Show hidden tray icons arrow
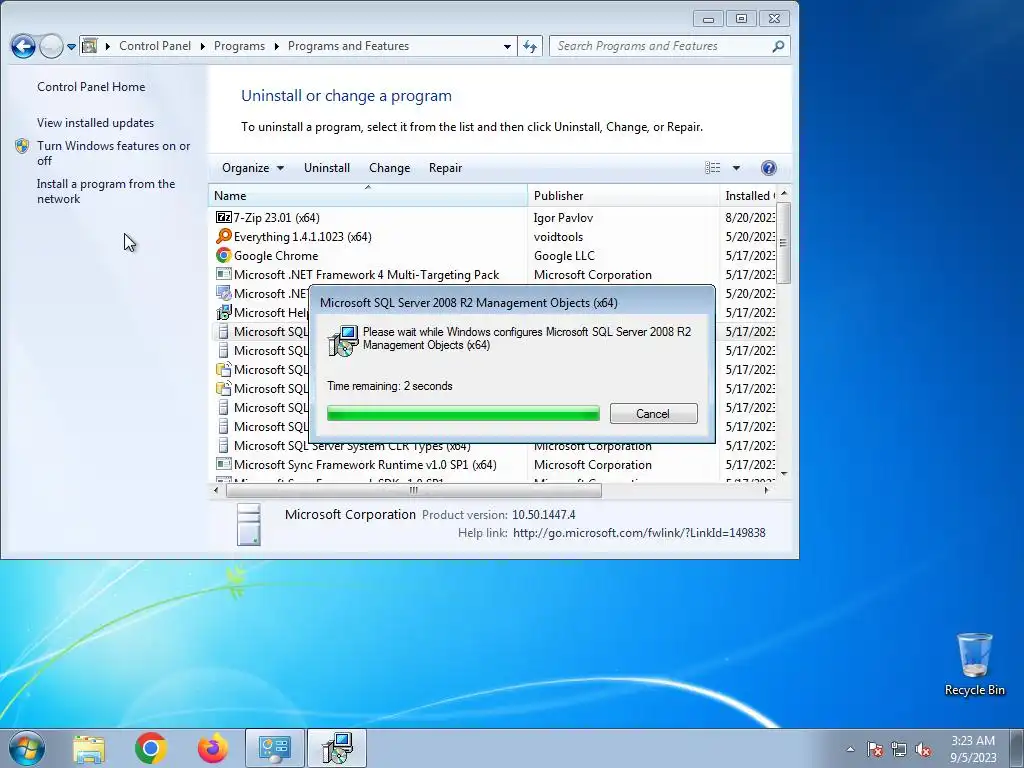 pyautogui.click(x=850, y=749)
